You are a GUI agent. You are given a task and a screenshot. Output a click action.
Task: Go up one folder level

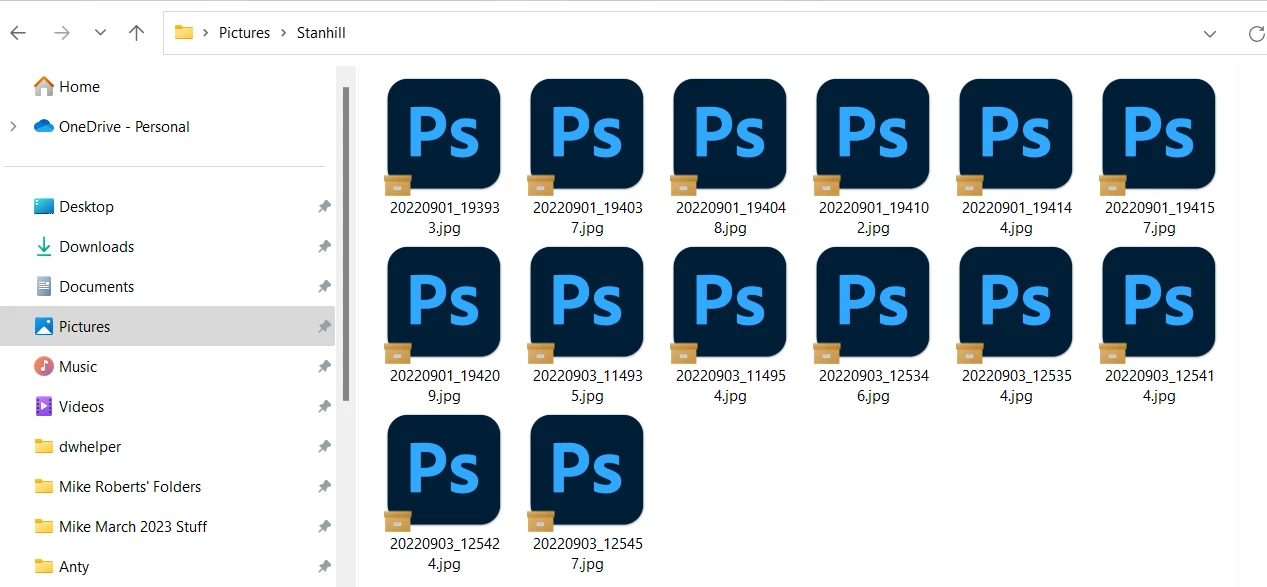137,33
